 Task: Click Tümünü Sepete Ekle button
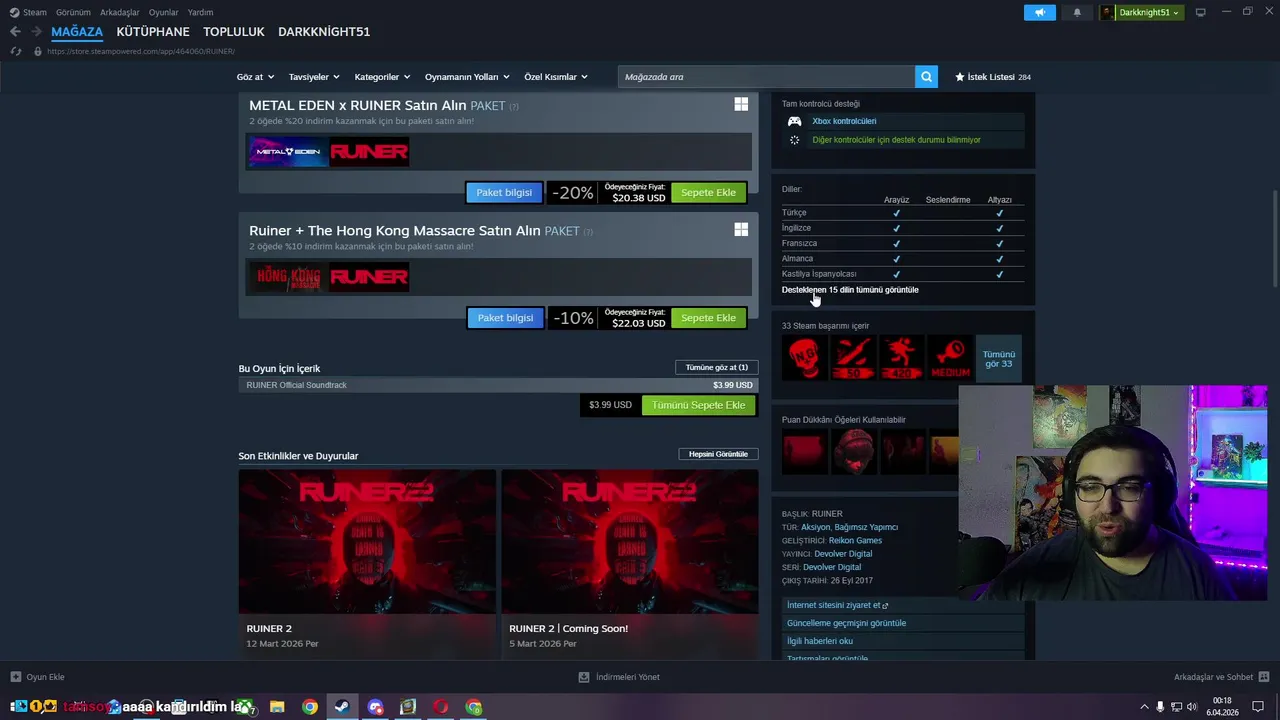pos(698,405)
